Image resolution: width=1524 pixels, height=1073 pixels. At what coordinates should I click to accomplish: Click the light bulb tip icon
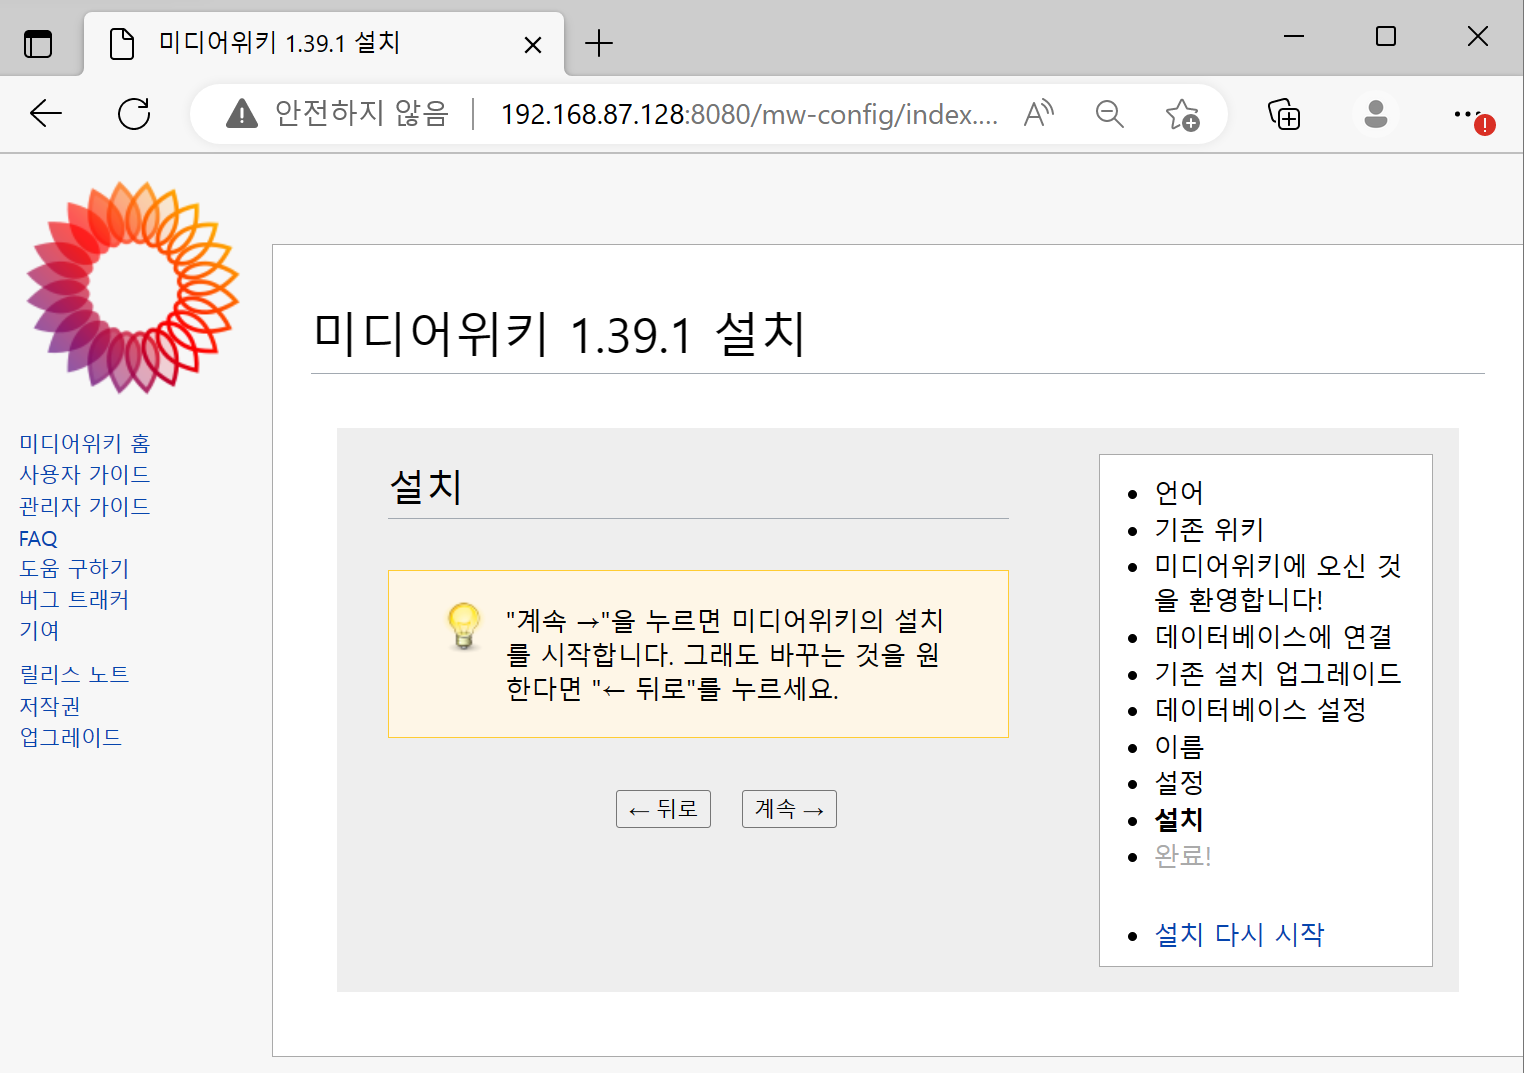[x=463, y=626]
